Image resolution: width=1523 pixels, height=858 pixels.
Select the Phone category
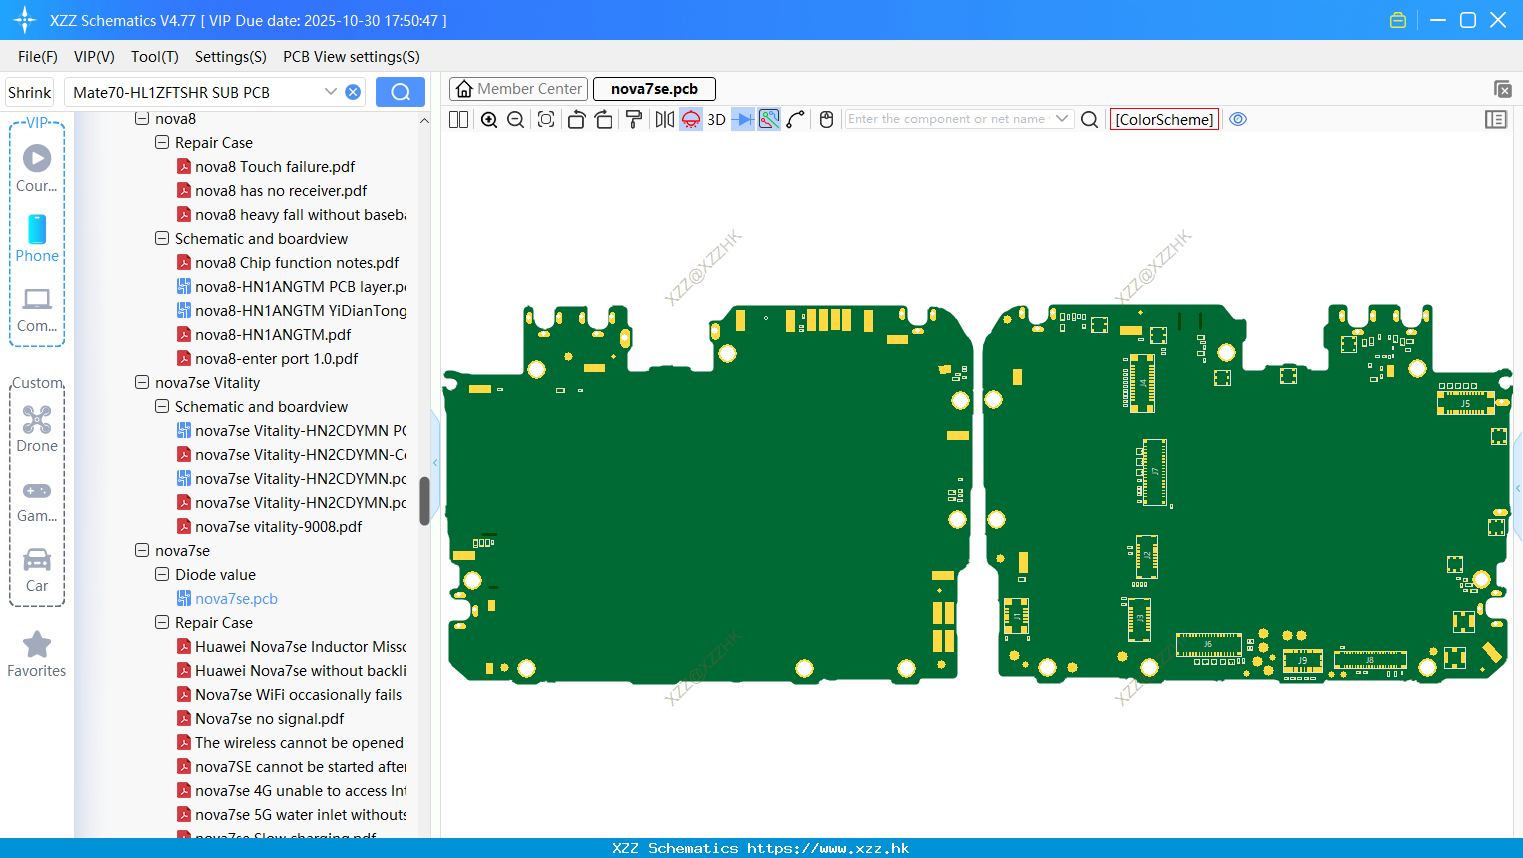(x=37, y=238)
